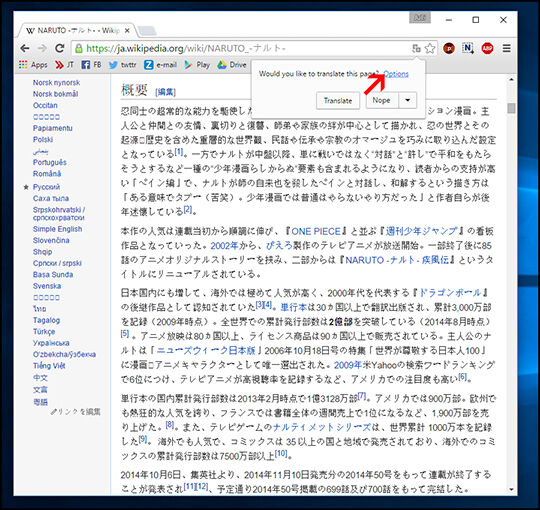540x510 pixels.
Task: Open the Adblock Plus ABP icon
Action: pyautogui.click(x=487, y=48)
